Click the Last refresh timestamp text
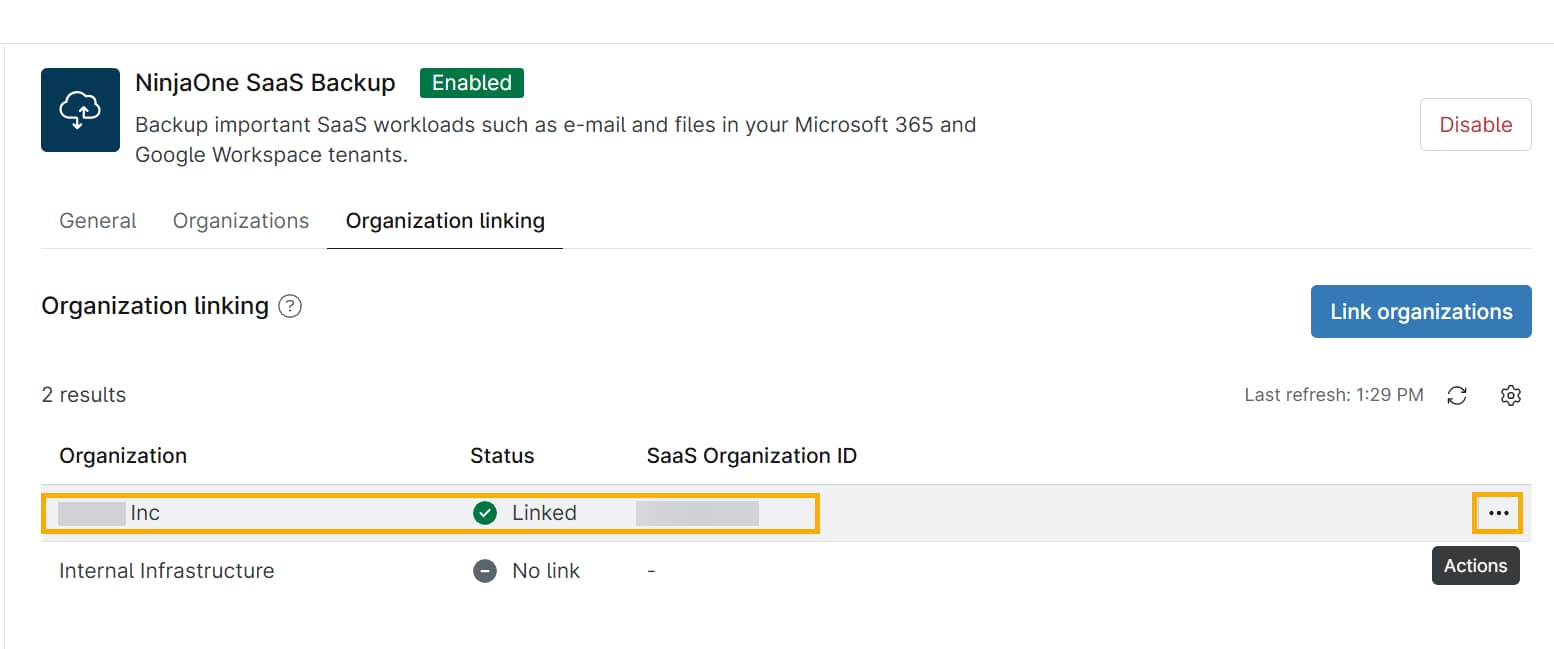Screen dimensions: 1554x649 pyautogui.click(x=1334, y=394)
